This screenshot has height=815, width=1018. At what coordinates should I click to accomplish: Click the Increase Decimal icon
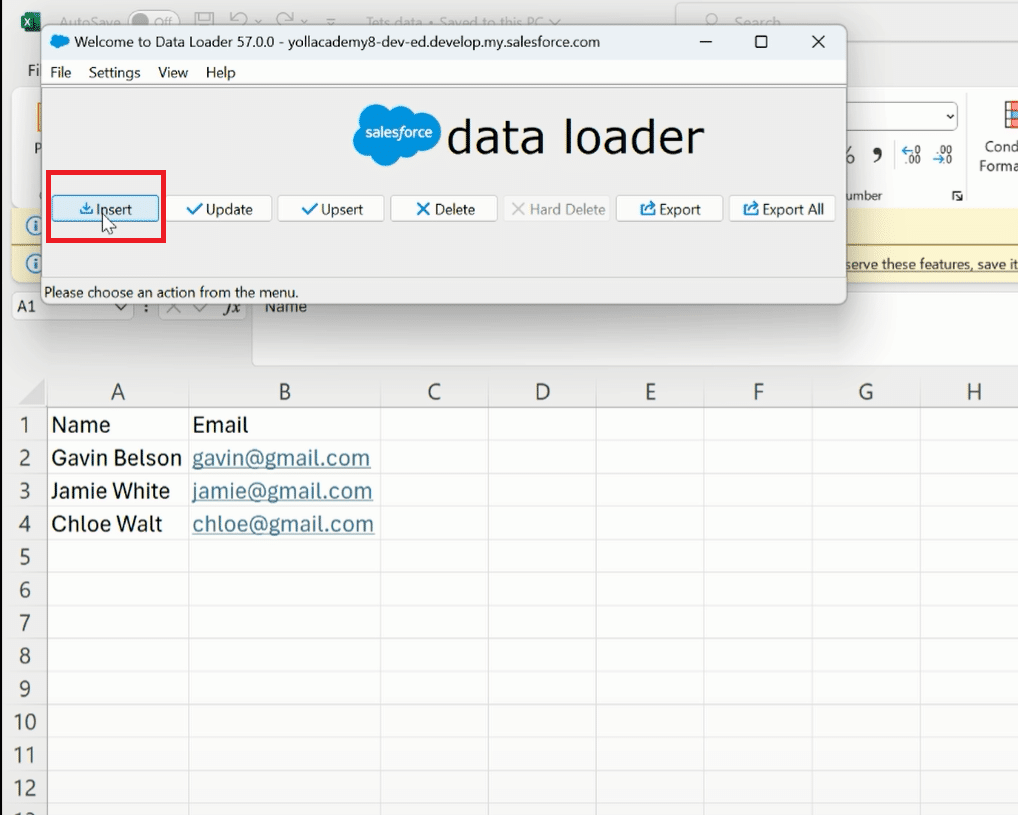click(x=911, y=155)
